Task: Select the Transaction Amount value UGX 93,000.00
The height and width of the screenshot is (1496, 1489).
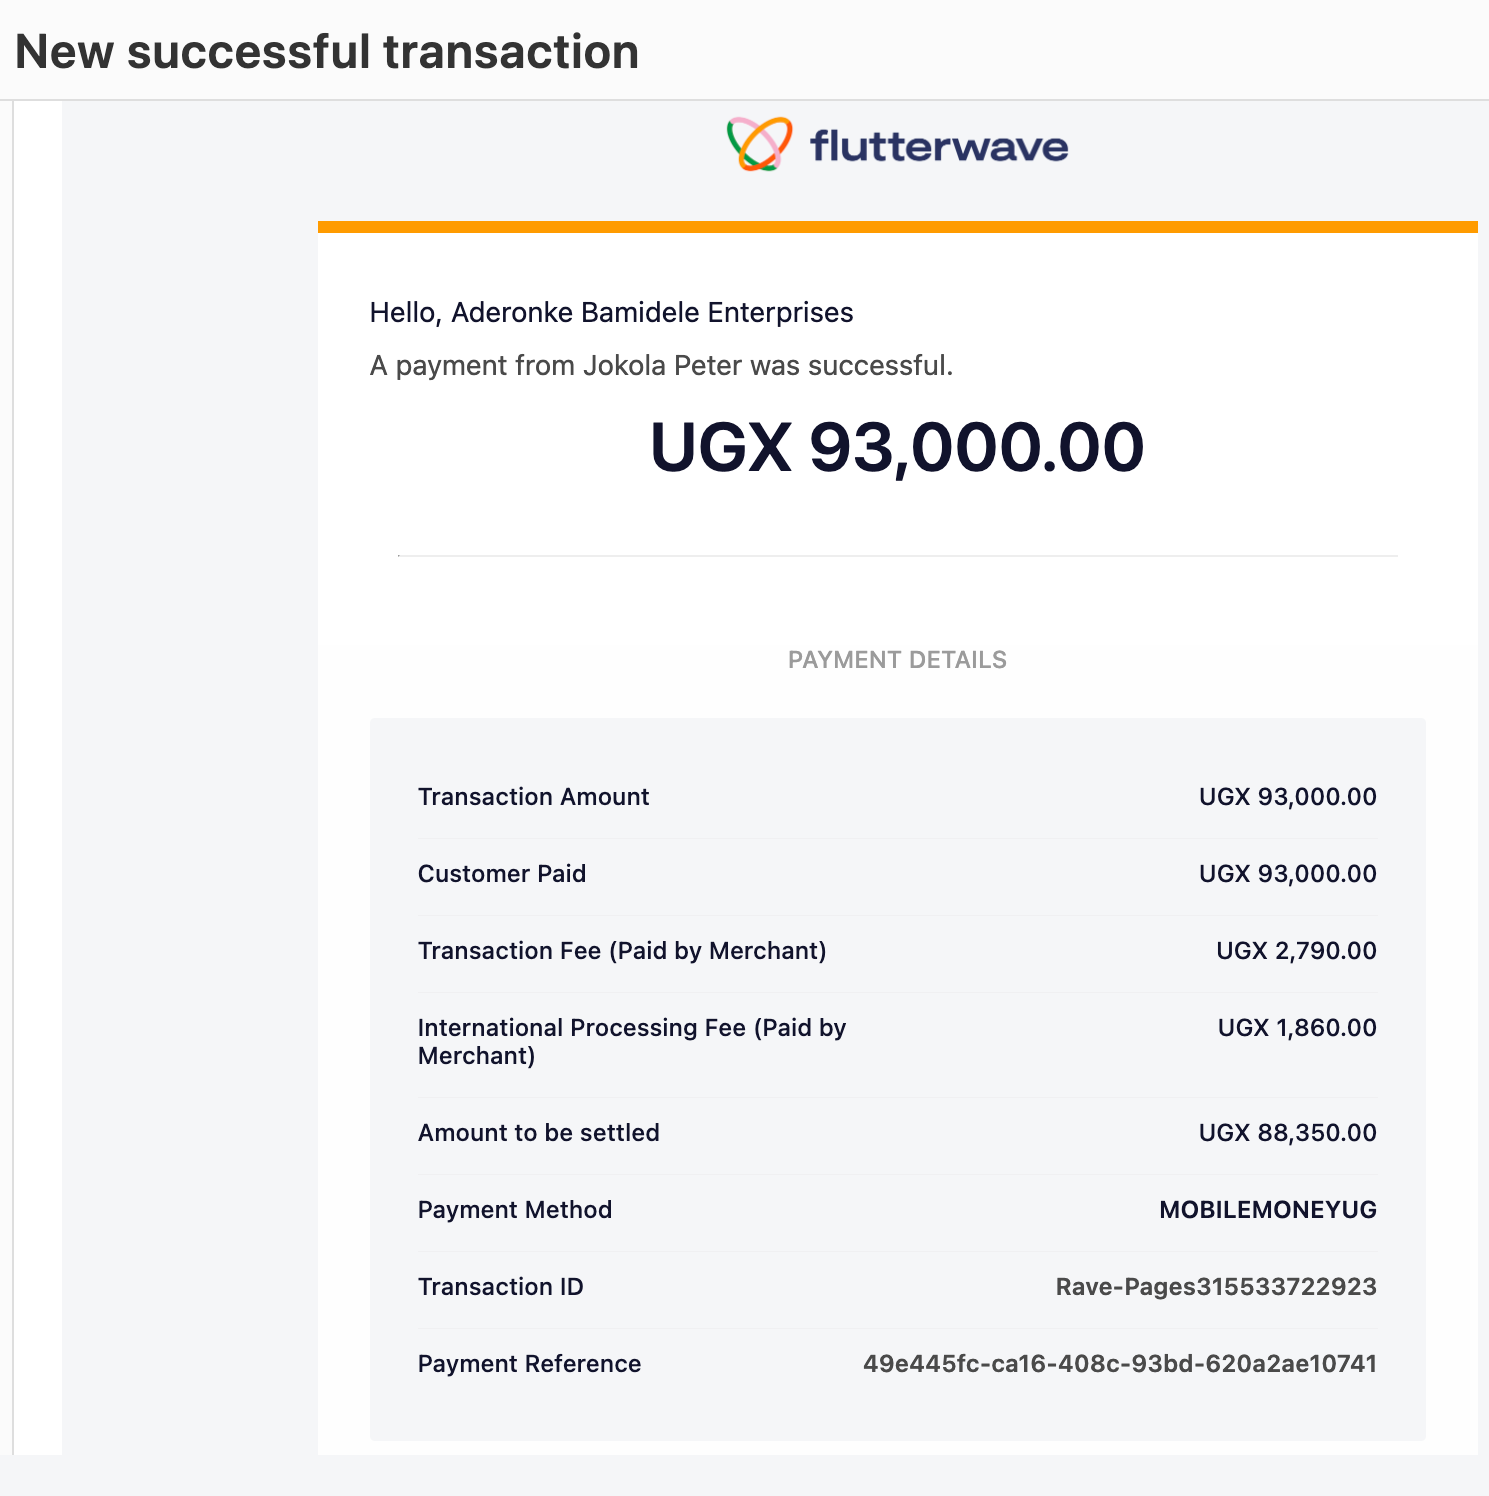Action: point(1288,797)
